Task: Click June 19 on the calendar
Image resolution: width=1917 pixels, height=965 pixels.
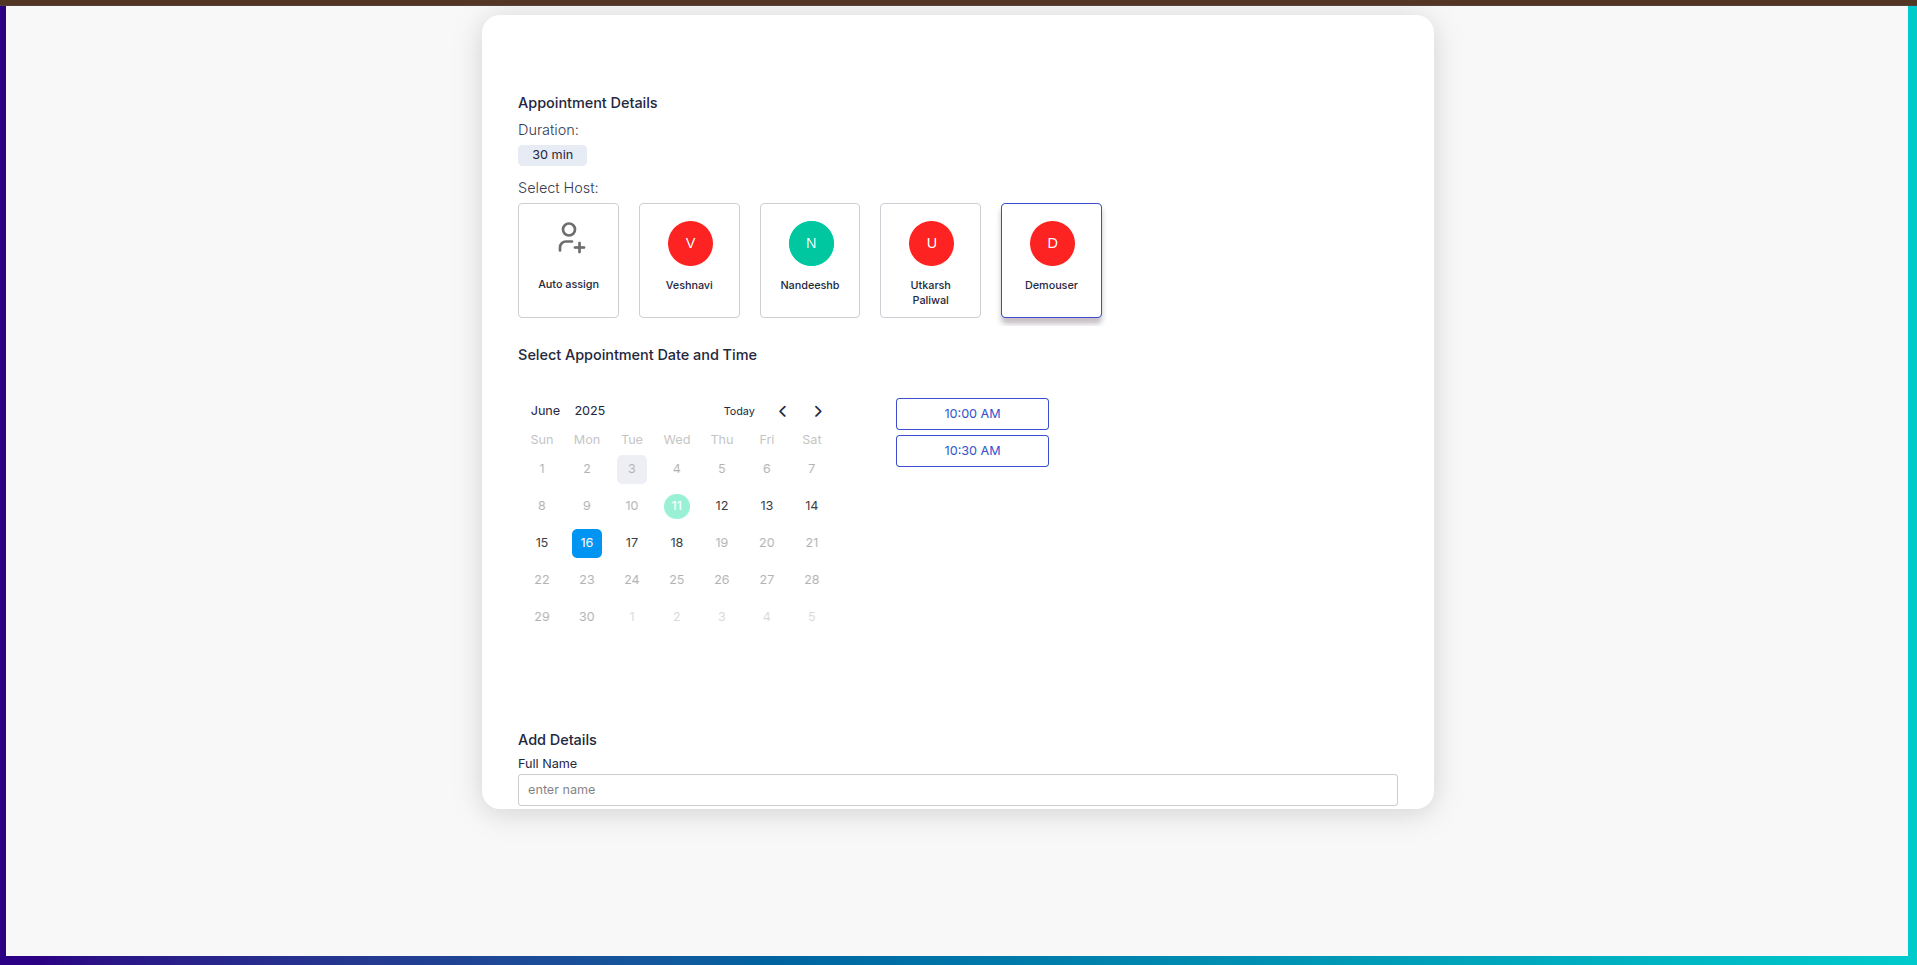Action: 722,543
